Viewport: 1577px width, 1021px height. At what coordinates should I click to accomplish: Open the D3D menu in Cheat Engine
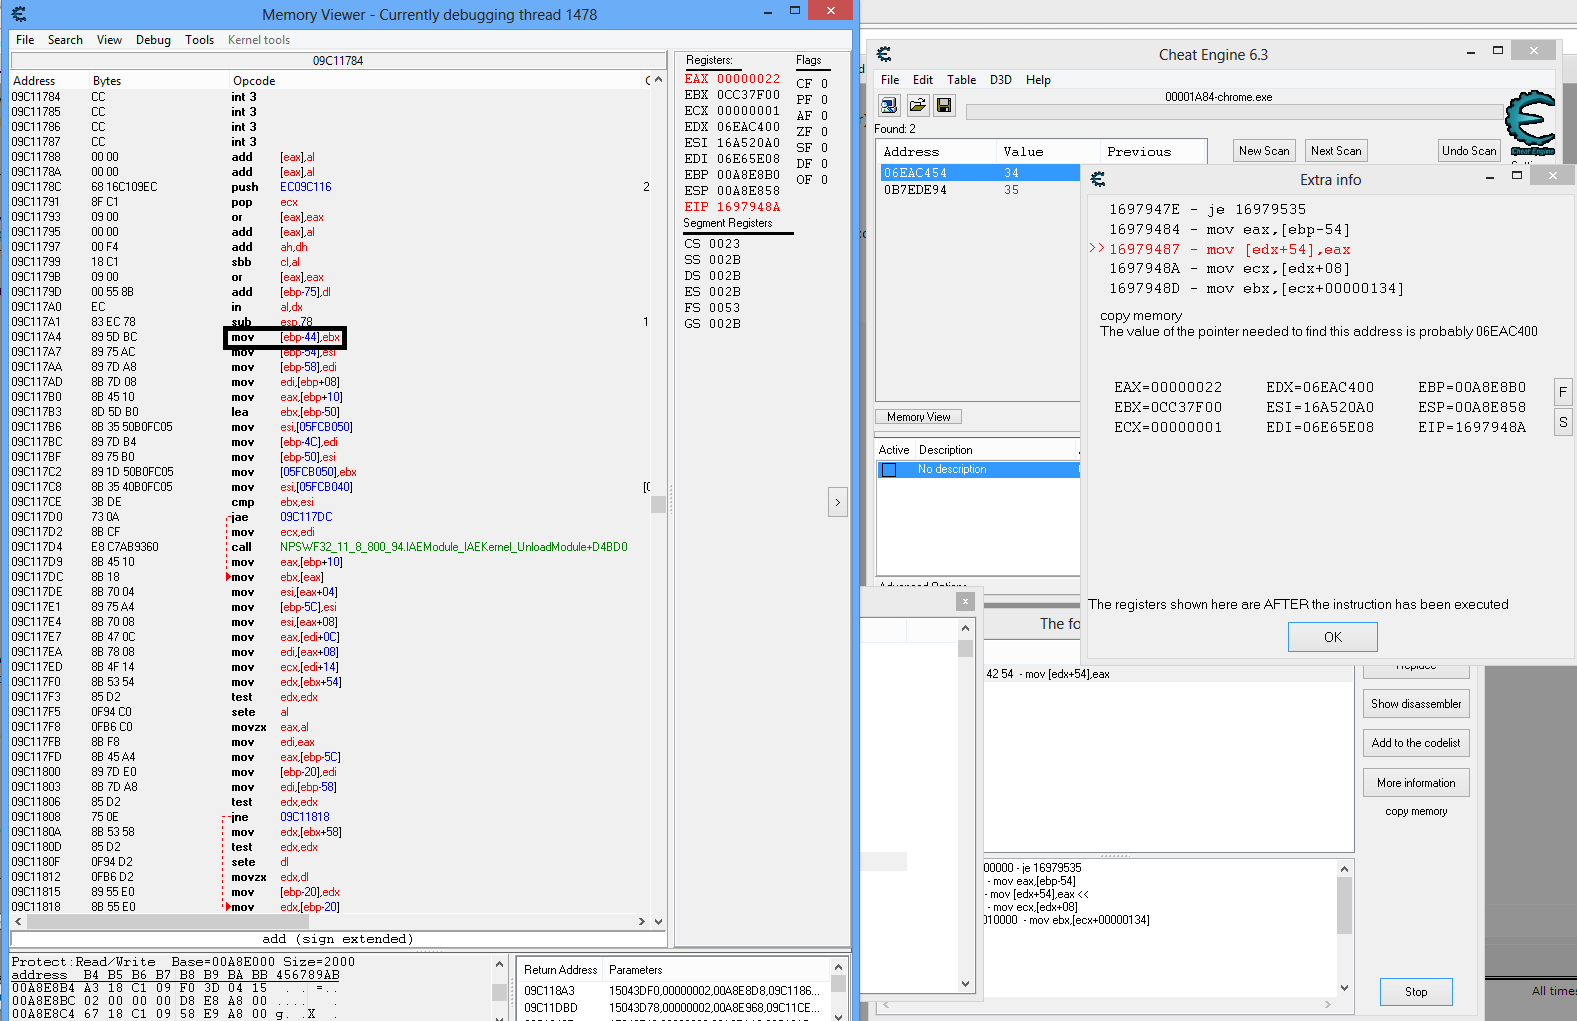pyautogui.click(x=1000, y=80)
